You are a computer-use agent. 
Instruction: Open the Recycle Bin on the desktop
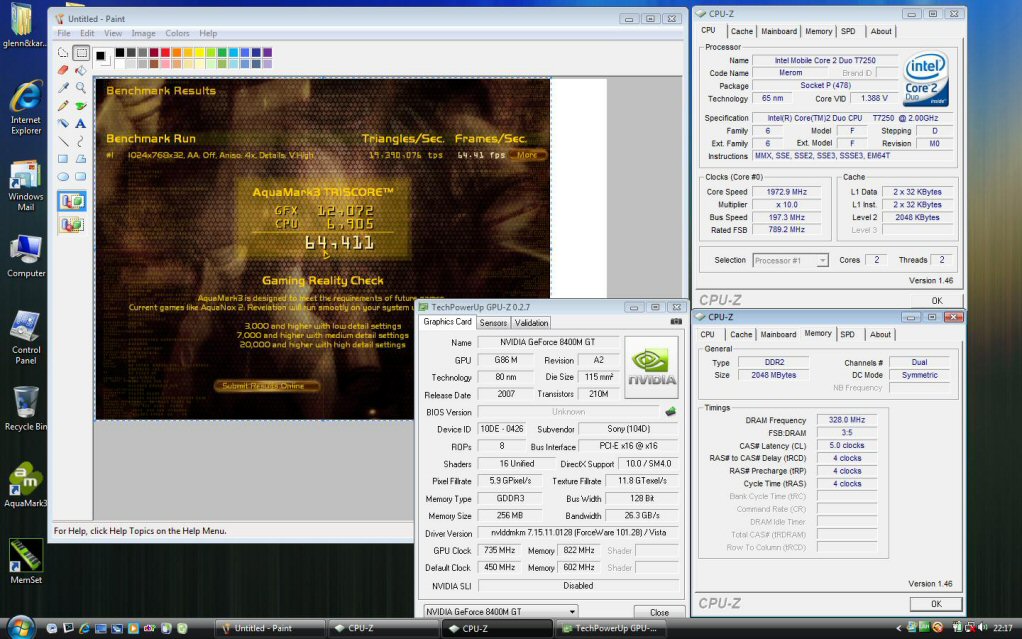click(x=25, y=409)
